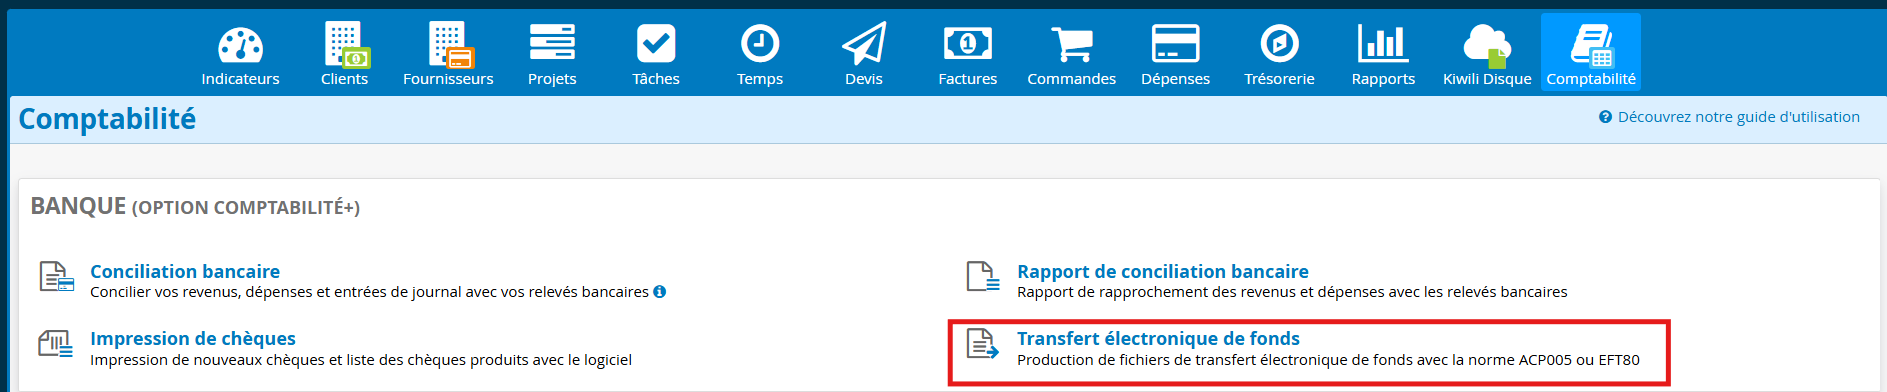
Task: Open the Comptabilité module icon
Action: click(x=1592, y=45)
